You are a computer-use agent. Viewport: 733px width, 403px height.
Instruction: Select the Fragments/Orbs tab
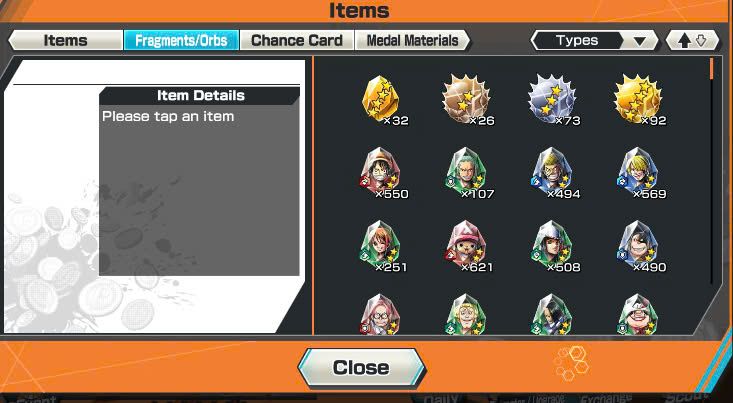click(181, 40)
